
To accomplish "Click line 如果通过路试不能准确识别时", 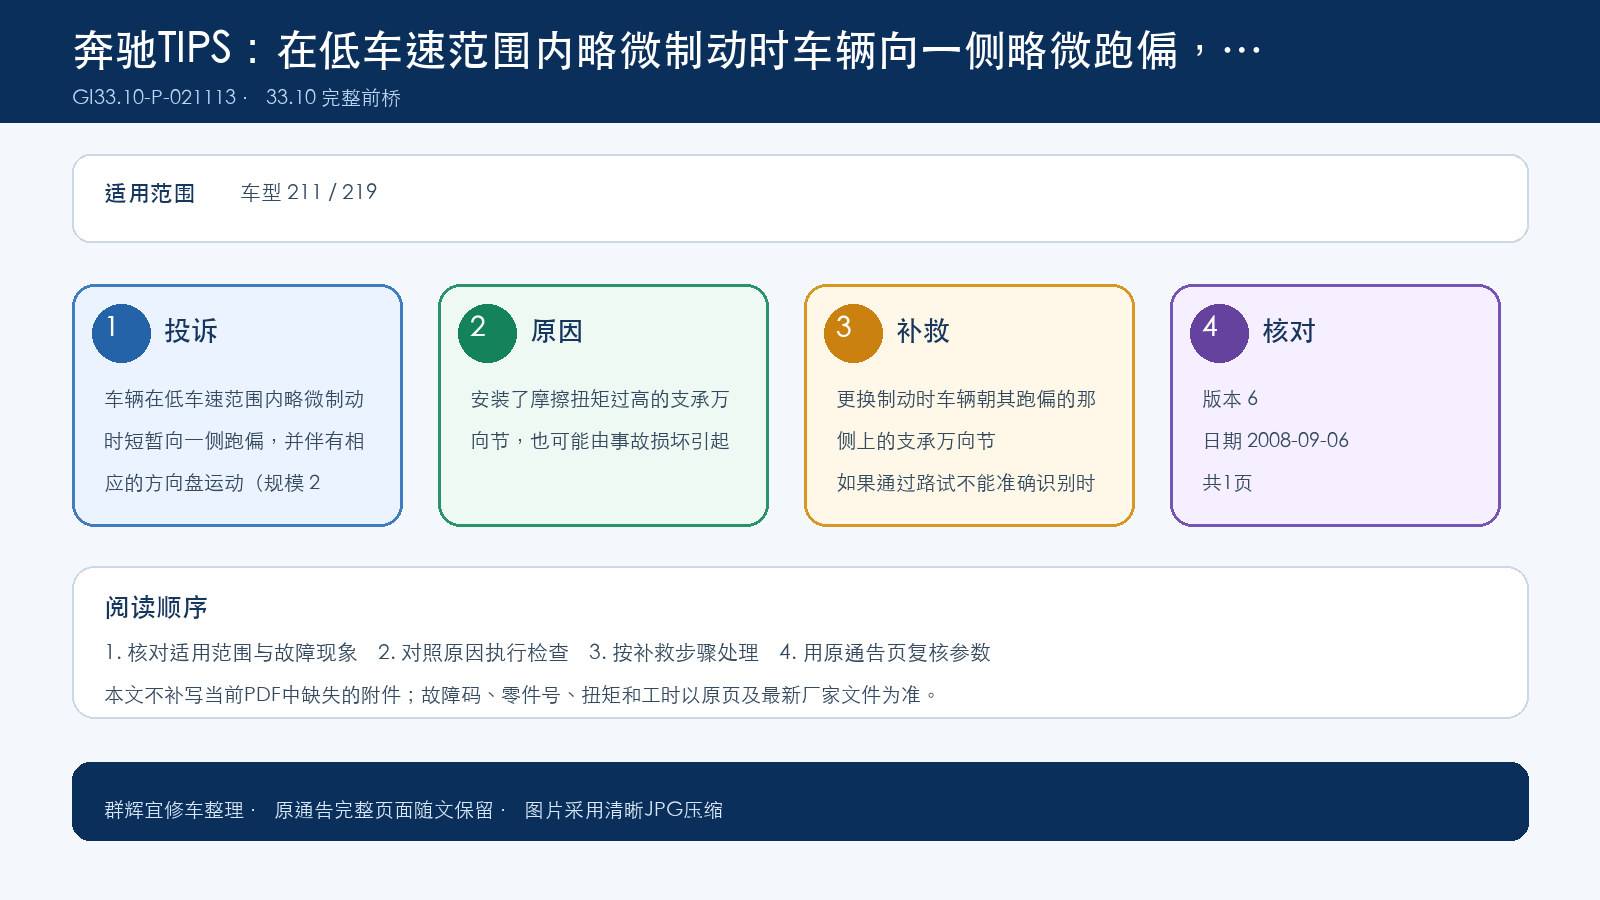I will coord(967,483).
